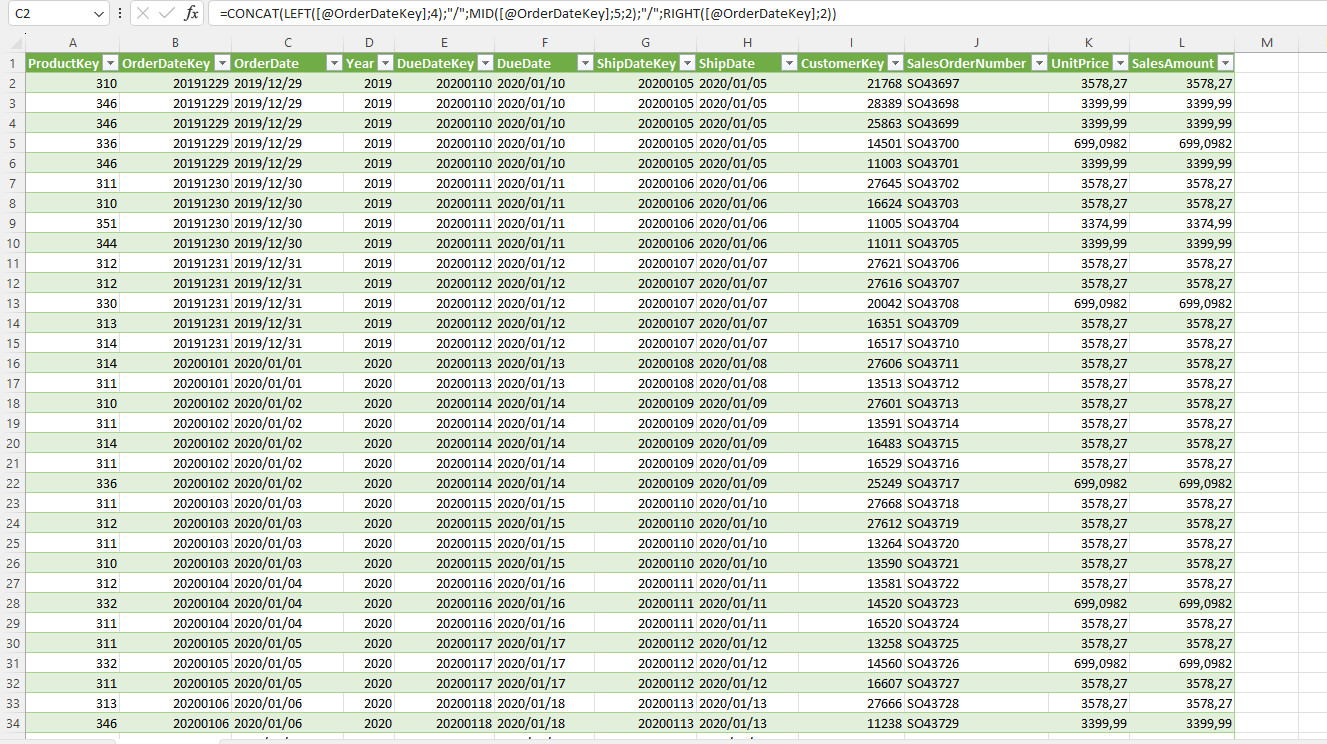Click the Name Box showing C2

tap(50, 14)
